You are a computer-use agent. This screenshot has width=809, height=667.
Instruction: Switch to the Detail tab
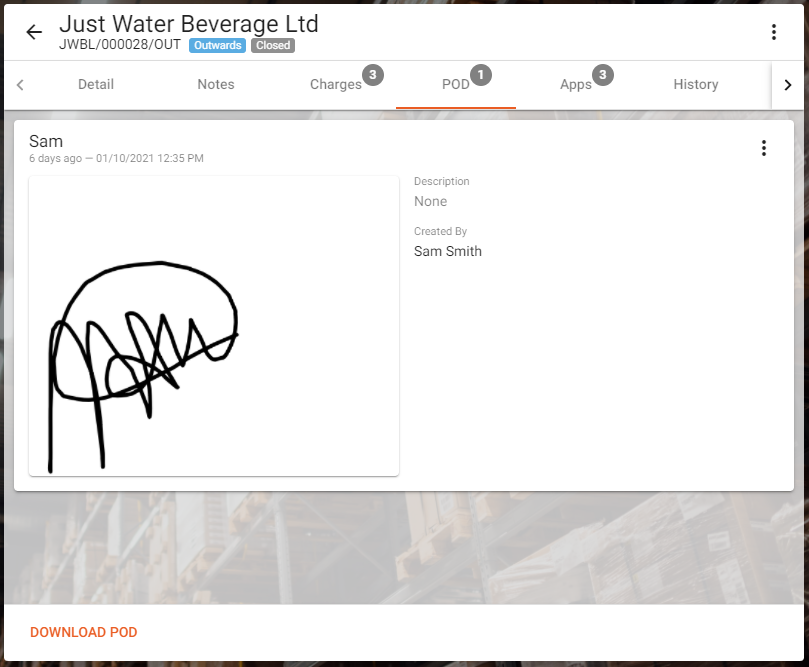click(96, 84)
